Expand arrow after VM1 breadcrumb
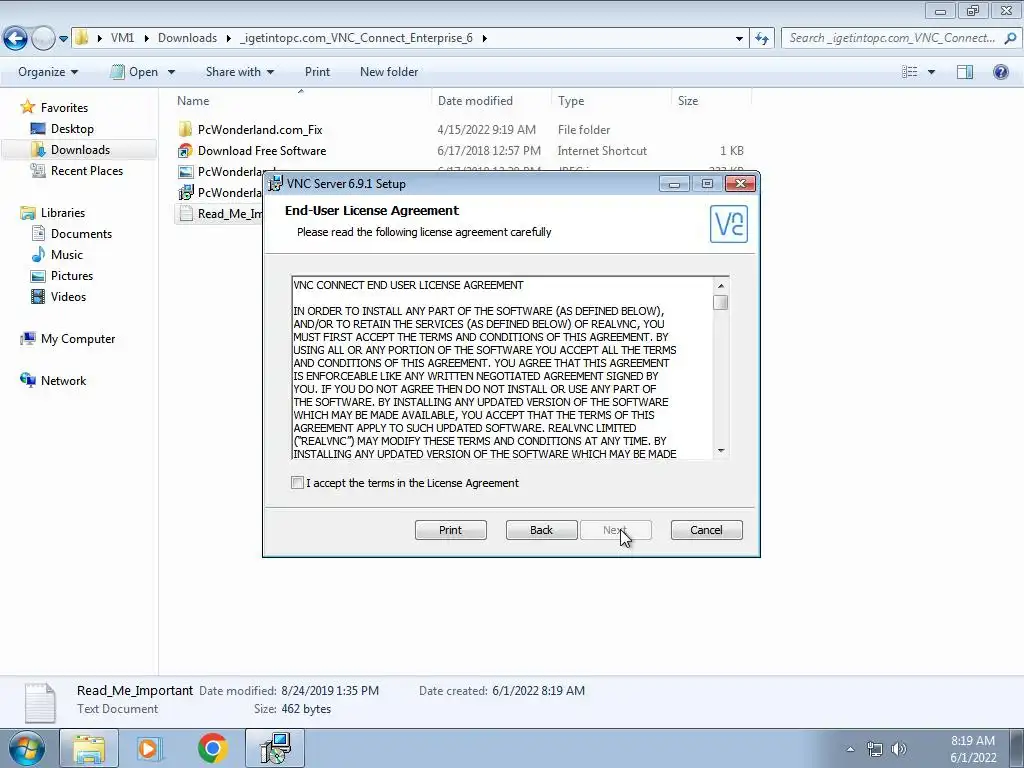The image size is (1024, 768). (146, 38)
